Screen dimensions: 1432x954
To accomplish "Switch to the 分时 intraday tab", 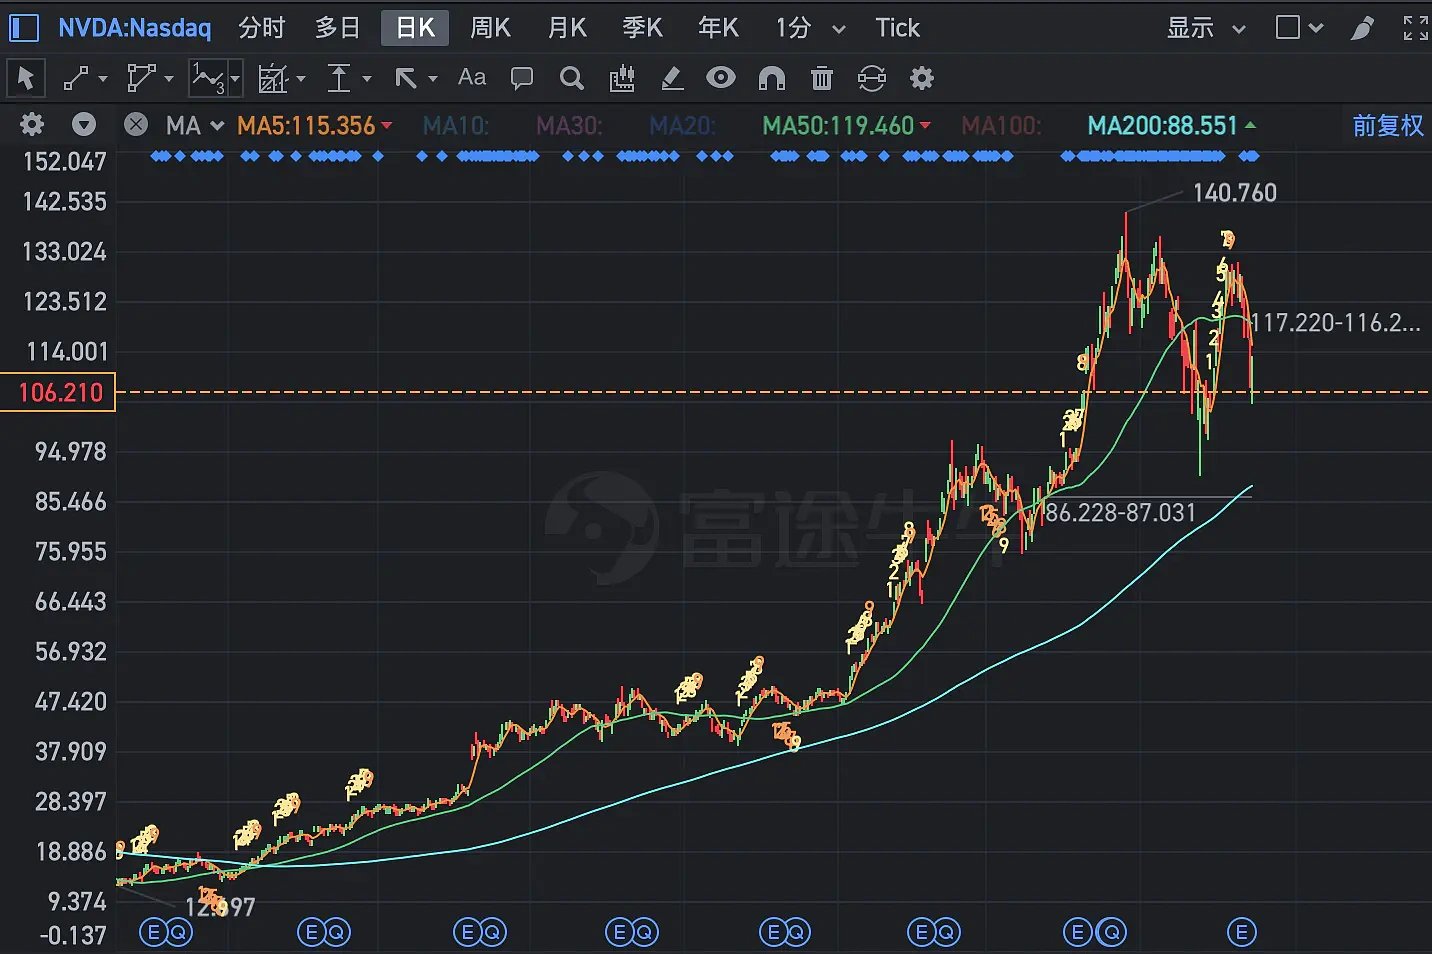I will click(262, 28).
